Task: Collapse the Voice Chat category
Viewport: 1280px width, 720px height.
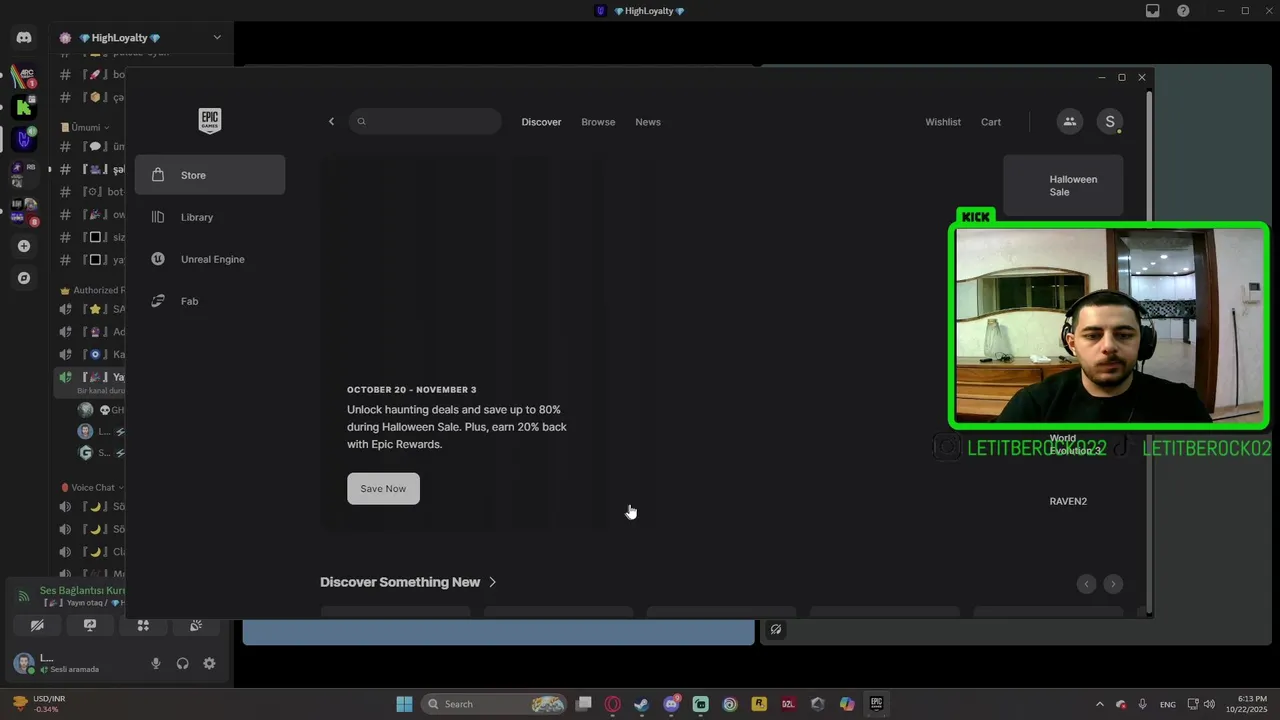Action: point(92,488)
